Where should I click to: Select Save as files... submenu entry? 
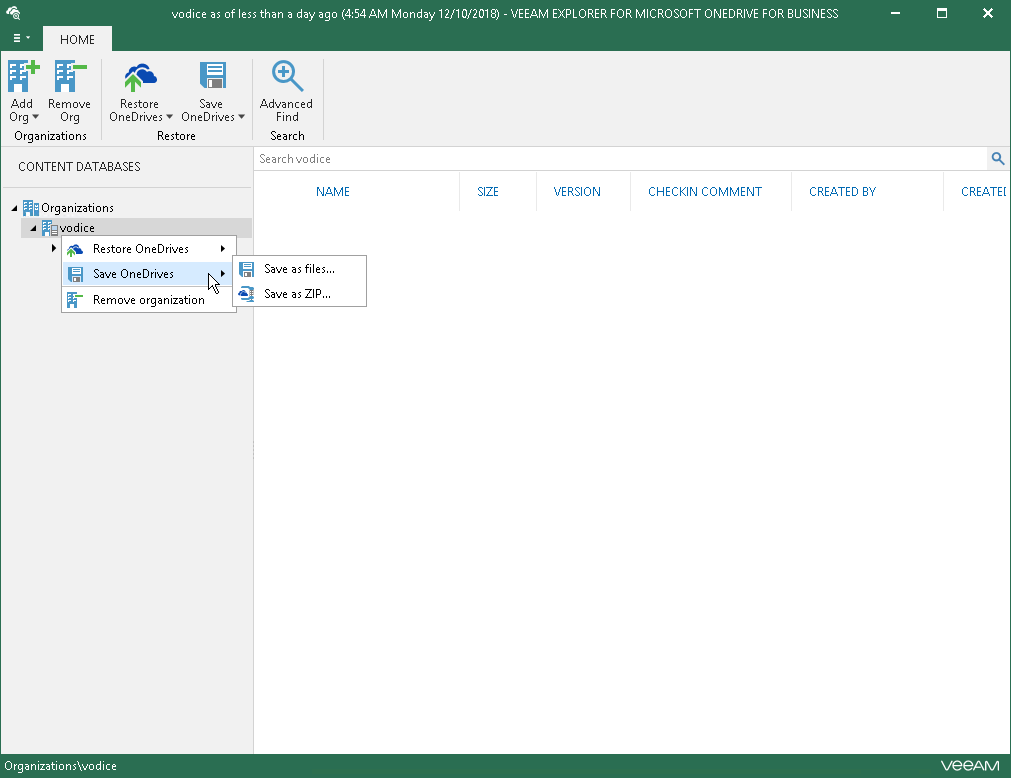300,269
